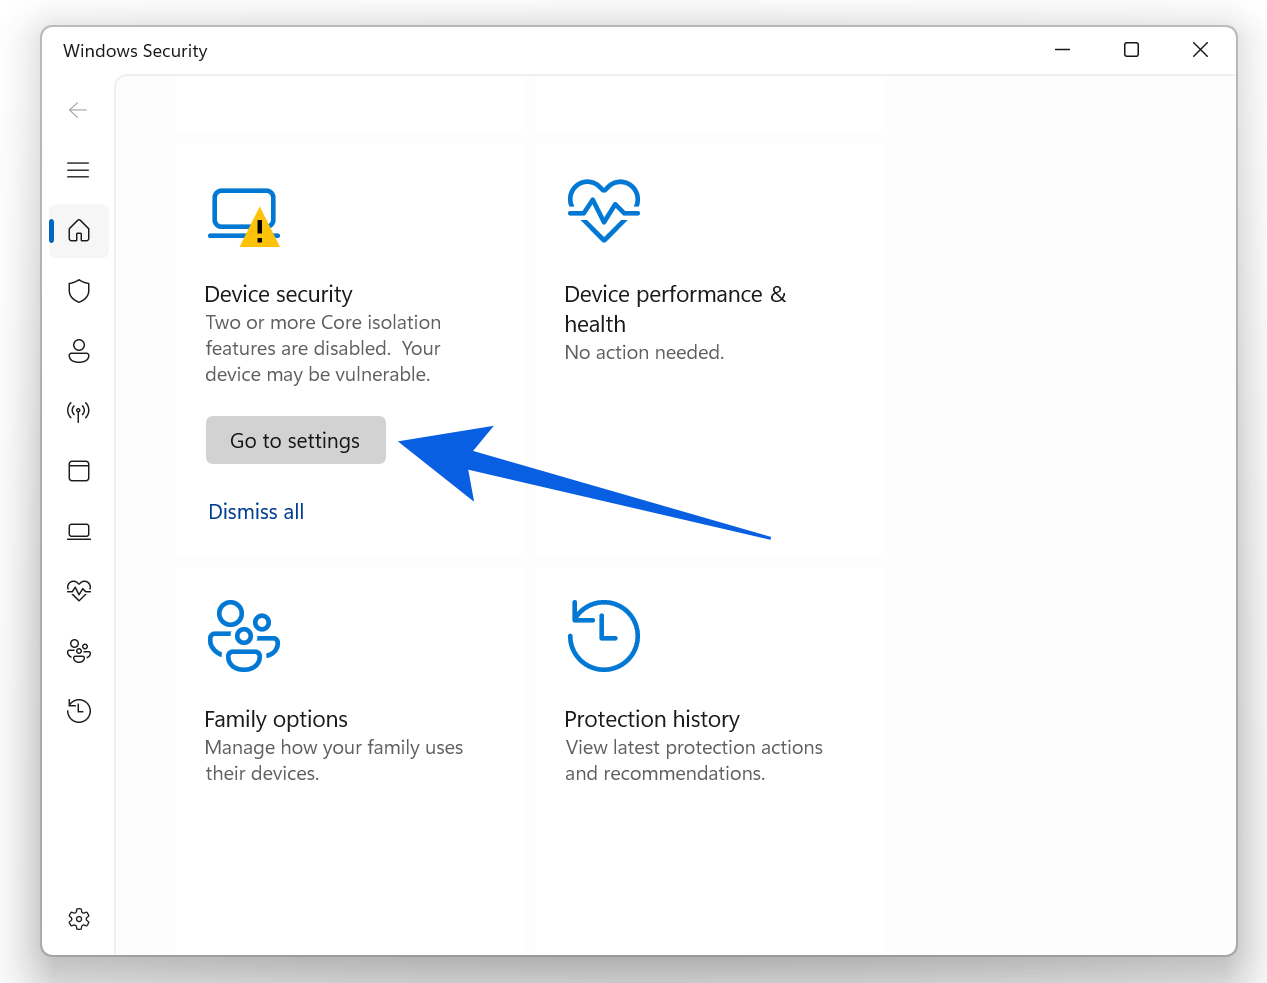Click Go to settings for Core isolation
1267x983 pixels.
coord(295,440)
